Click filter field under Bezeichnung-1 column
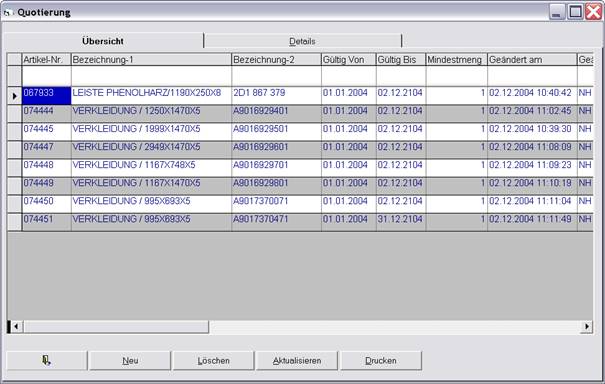This screenshot has height=384, width=605. 151,76
